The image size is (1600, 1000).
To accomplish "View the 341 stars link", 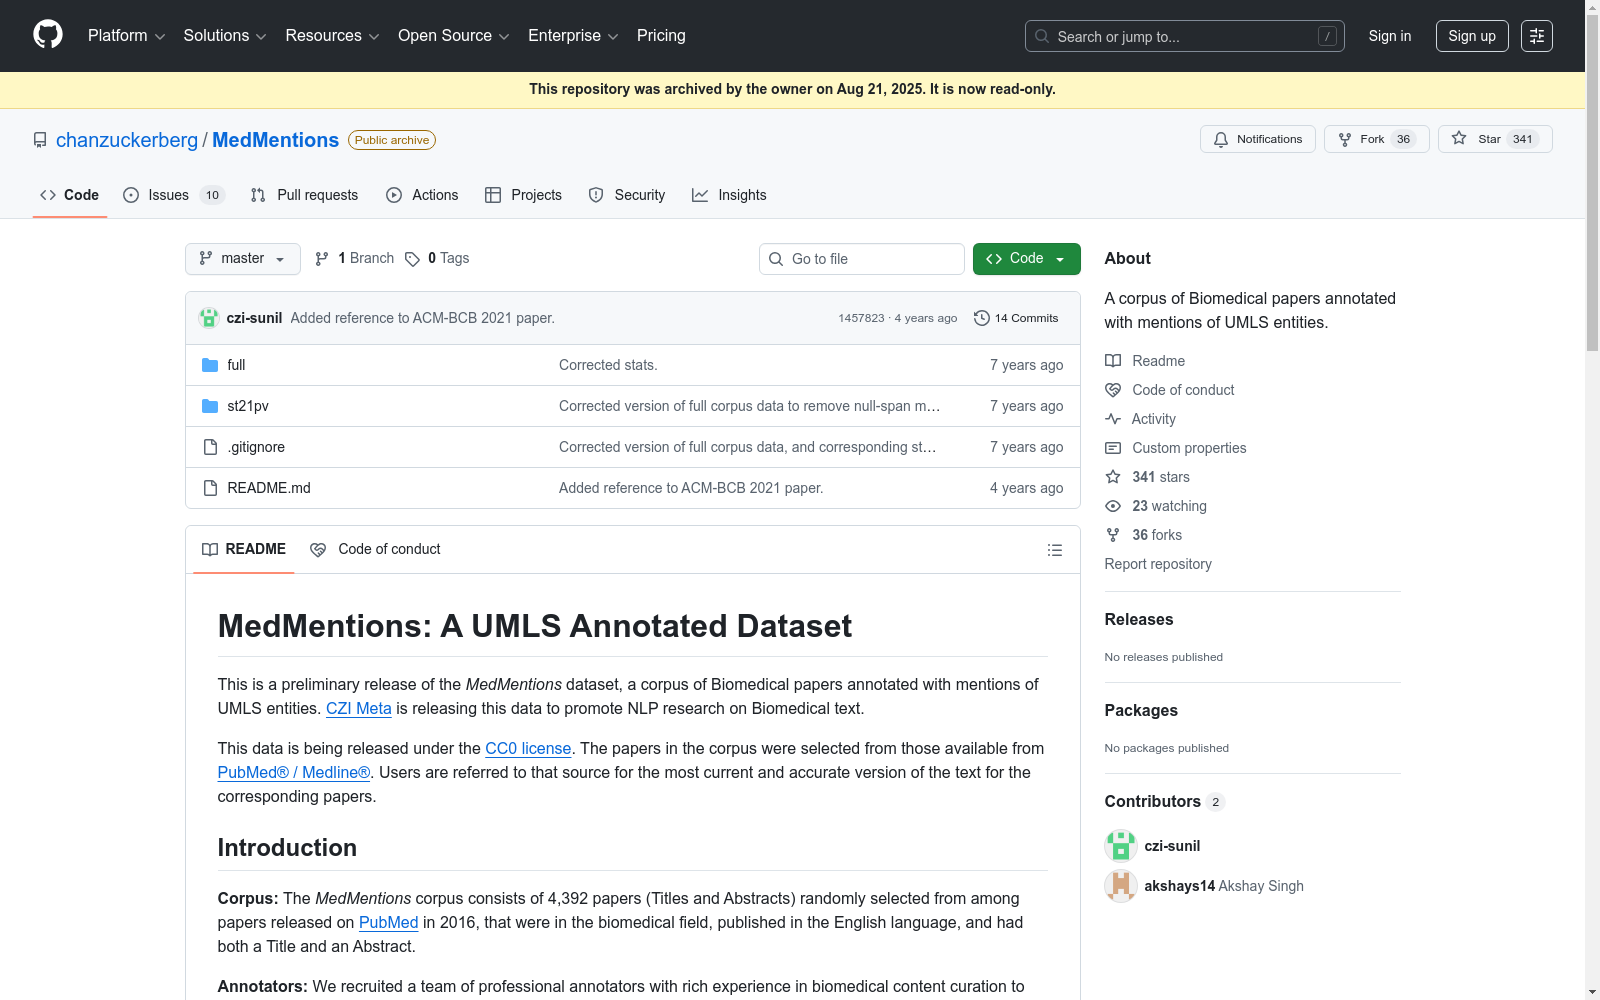I will (x=1148, y=477).
